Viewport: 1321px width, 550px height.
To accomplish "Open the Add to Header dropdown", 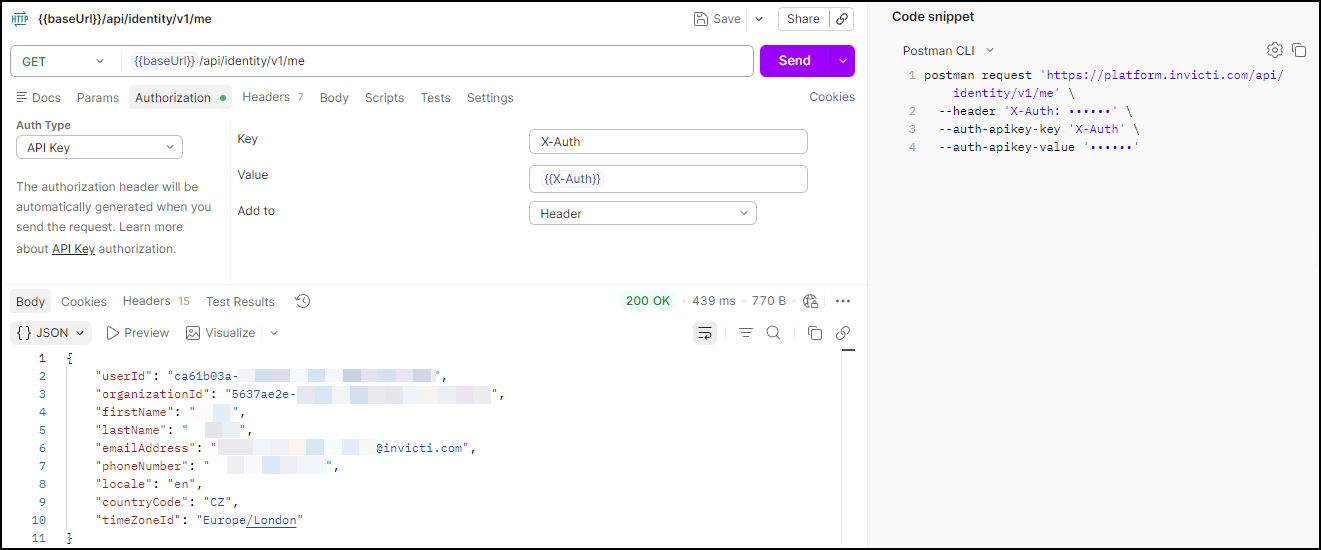I will 642,214.
